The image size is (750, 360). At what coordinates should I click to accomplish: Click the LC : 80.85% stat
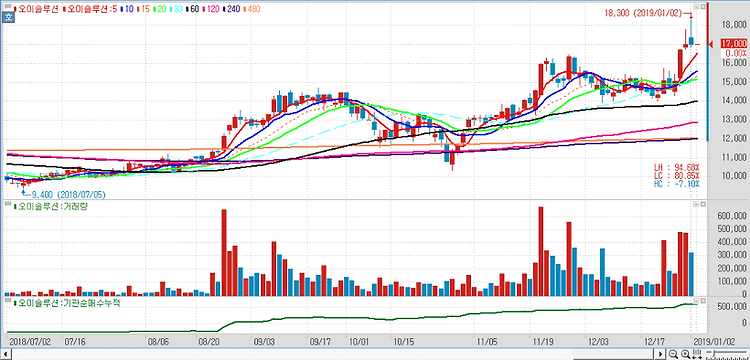click(677, 175)
